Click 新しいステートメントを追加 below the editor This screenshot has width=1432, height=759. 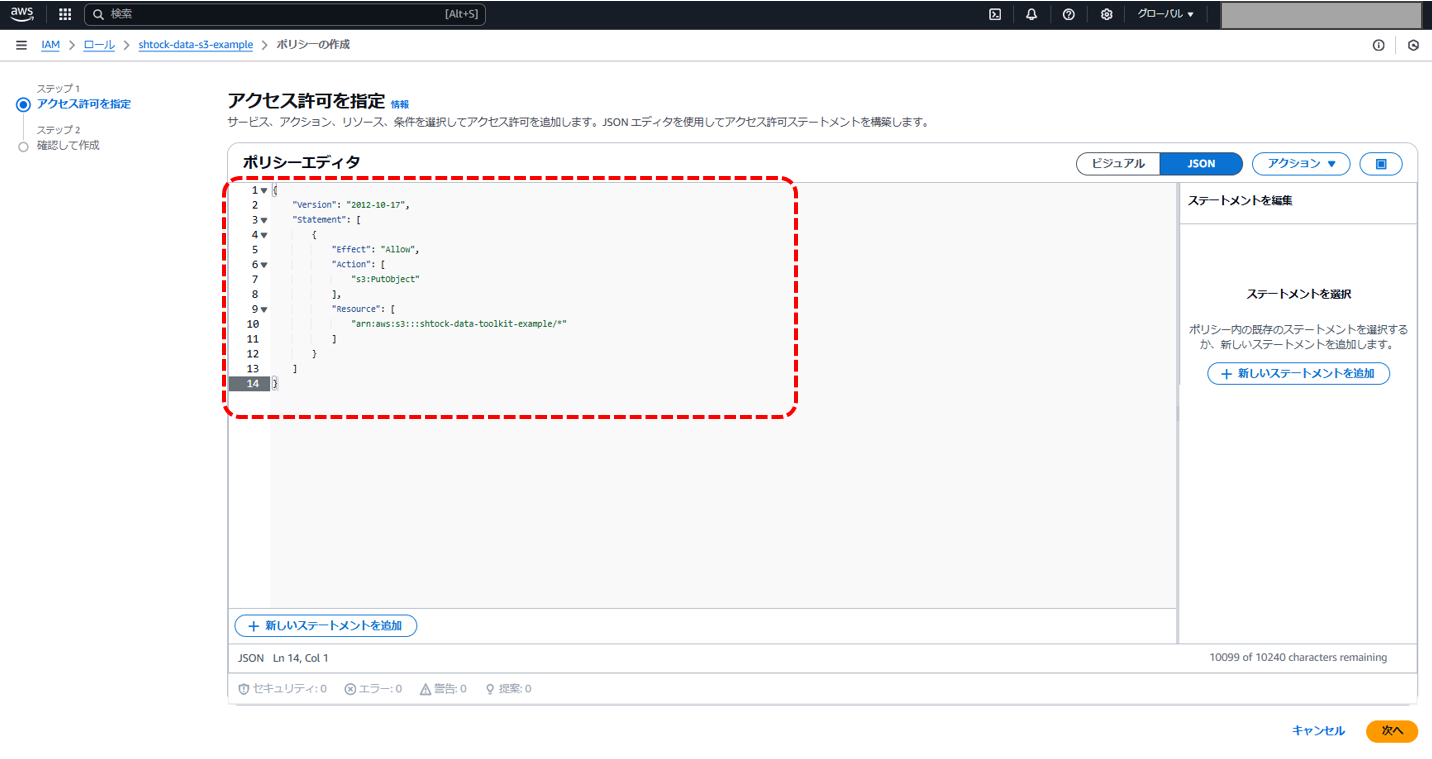326,626
